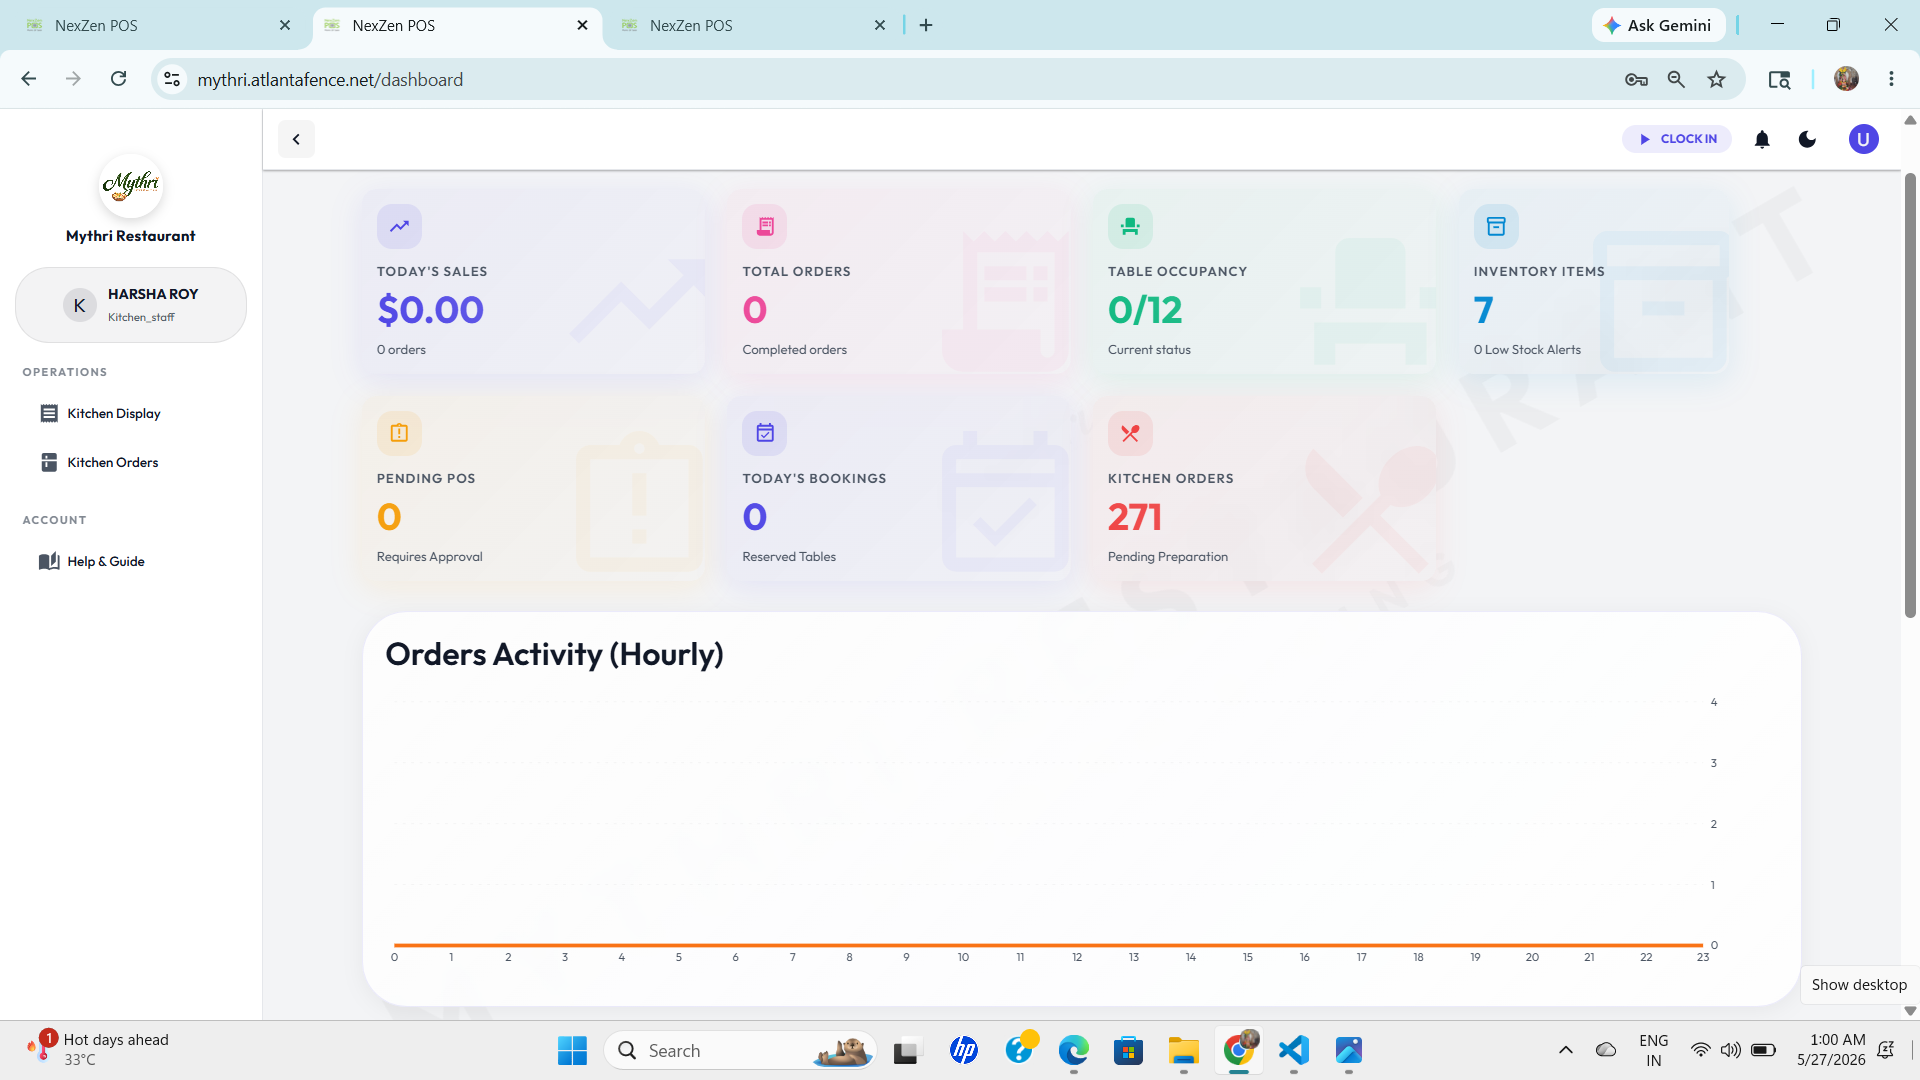This screenshot has width=1920, height=1080.
Task: Click the Mythri Restaurant logo
Action: [x=131, y=185]
